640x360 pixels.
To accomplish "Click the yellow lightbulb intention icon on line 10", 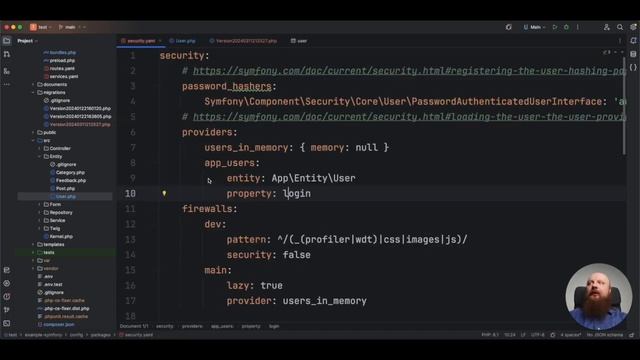I will click(x=164, y=193).
